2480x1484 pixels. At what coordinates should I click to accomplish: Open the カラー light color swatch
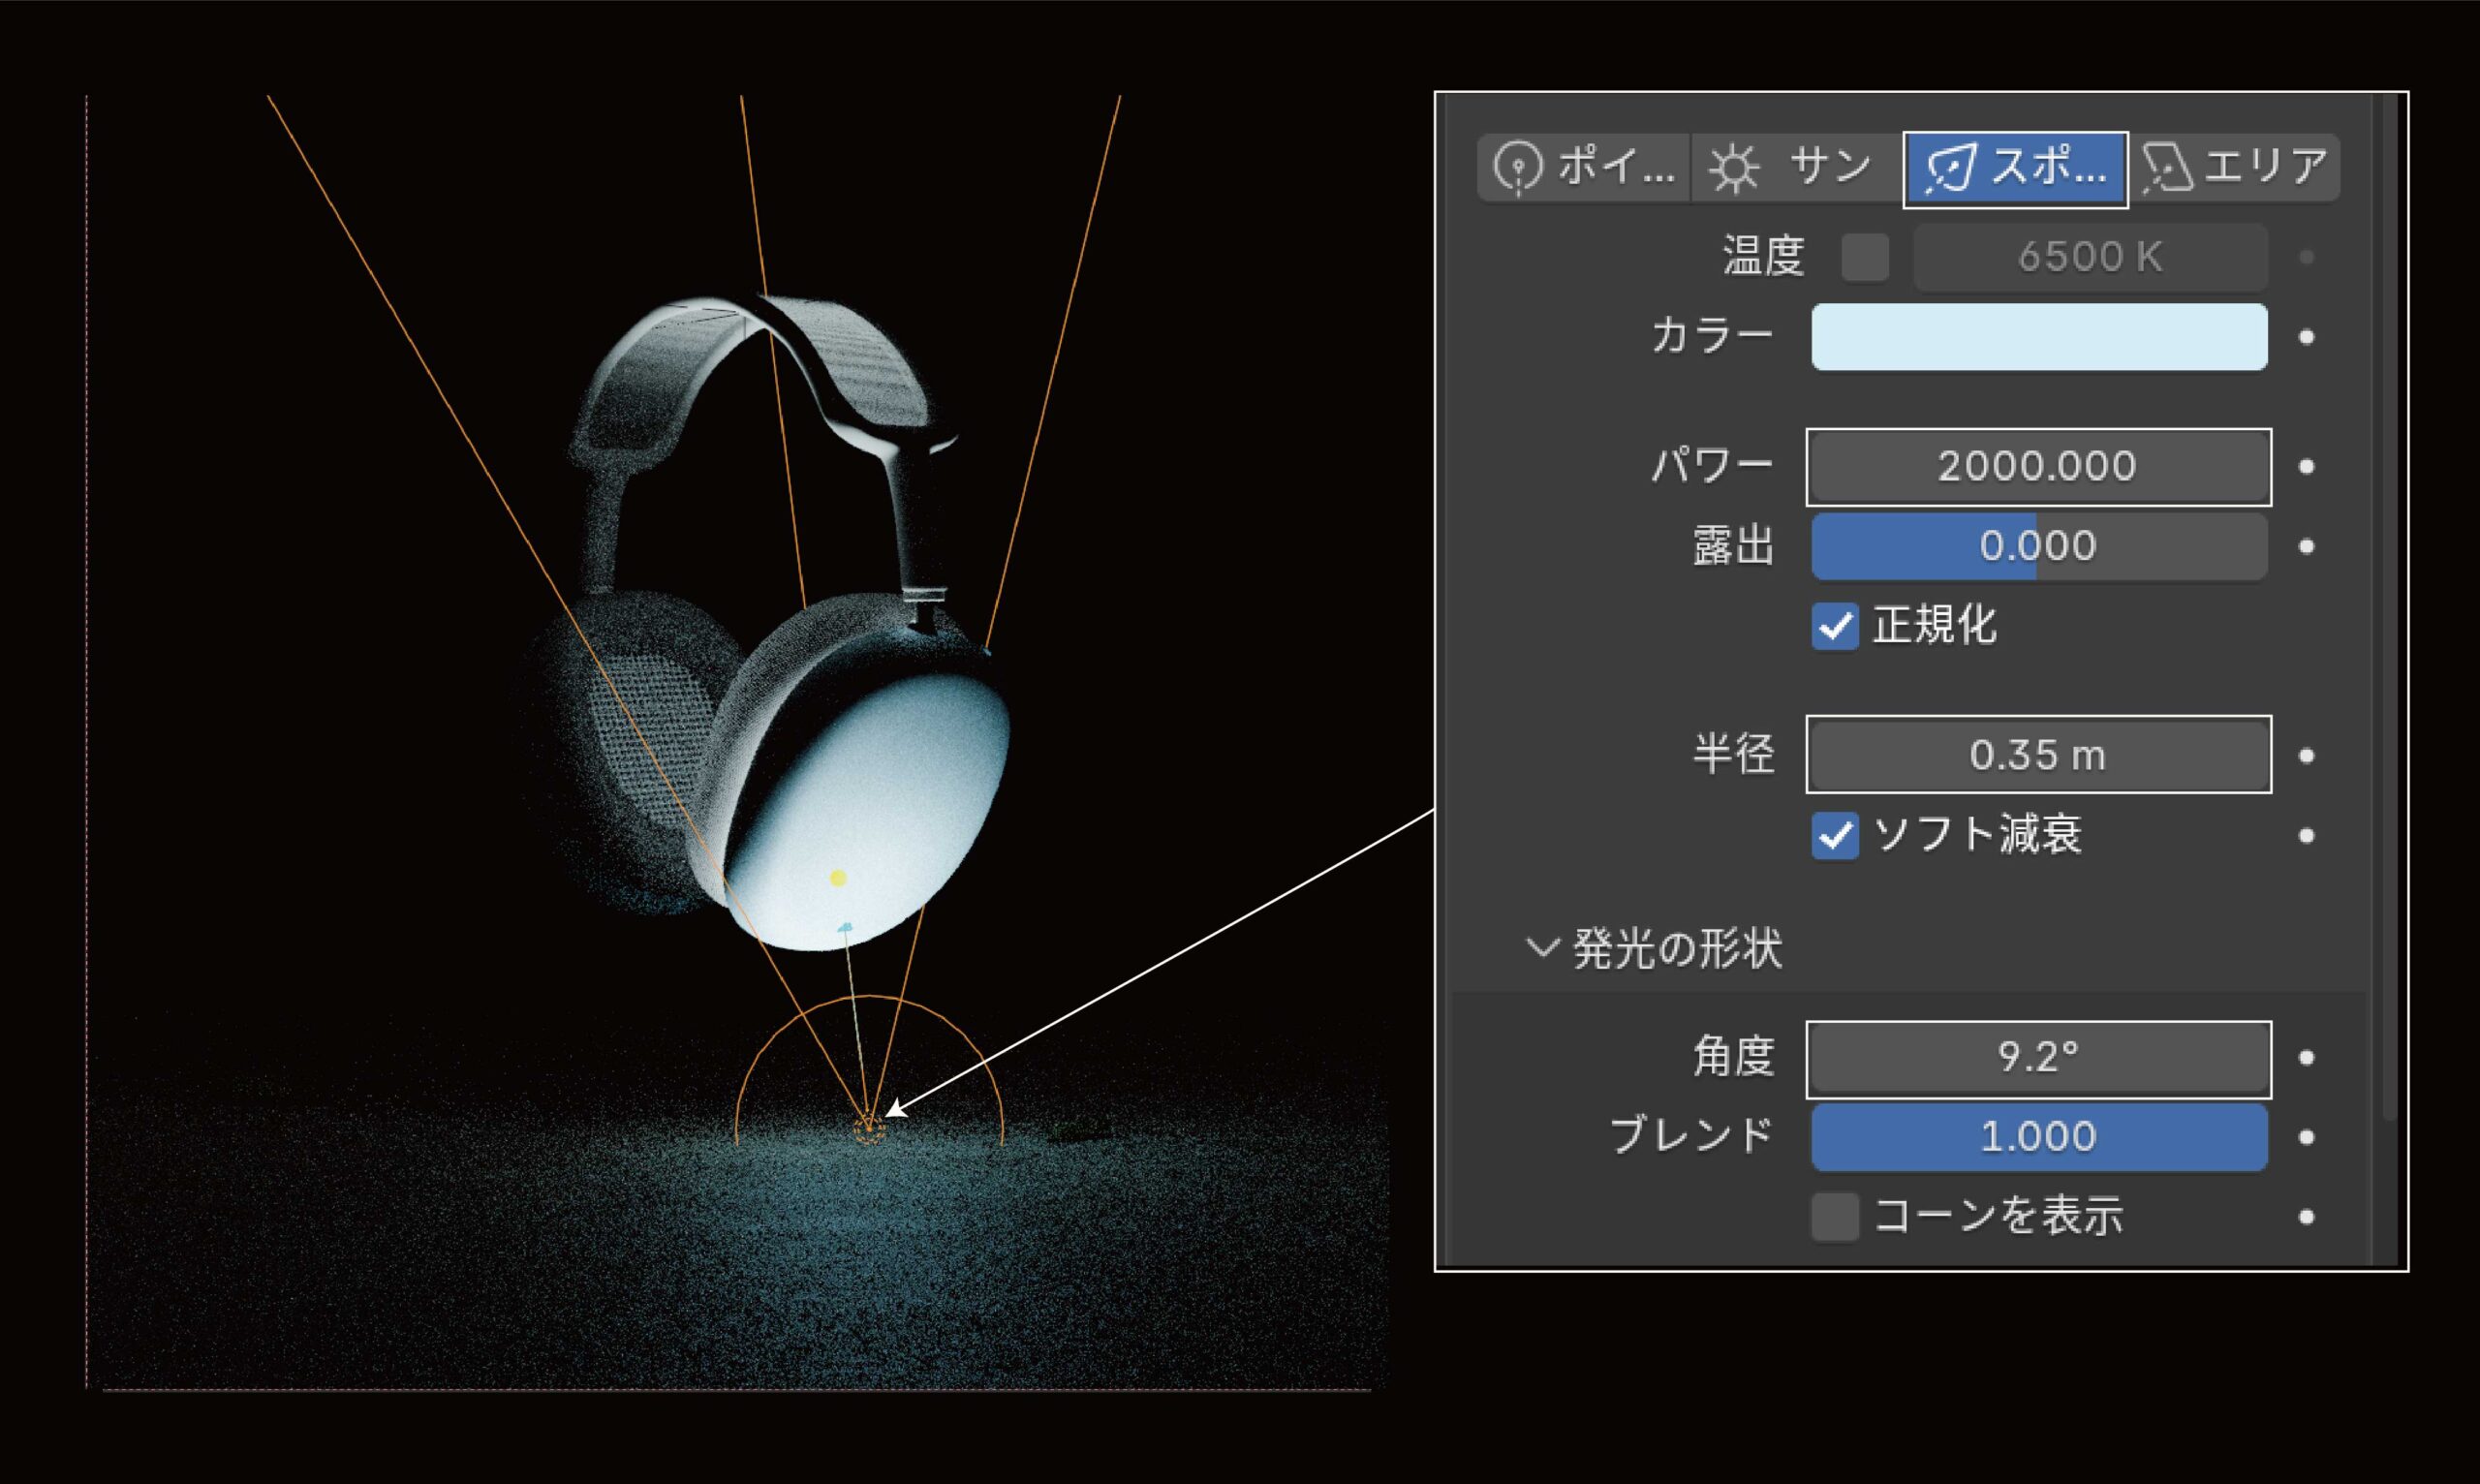[x=2039, y=337]
